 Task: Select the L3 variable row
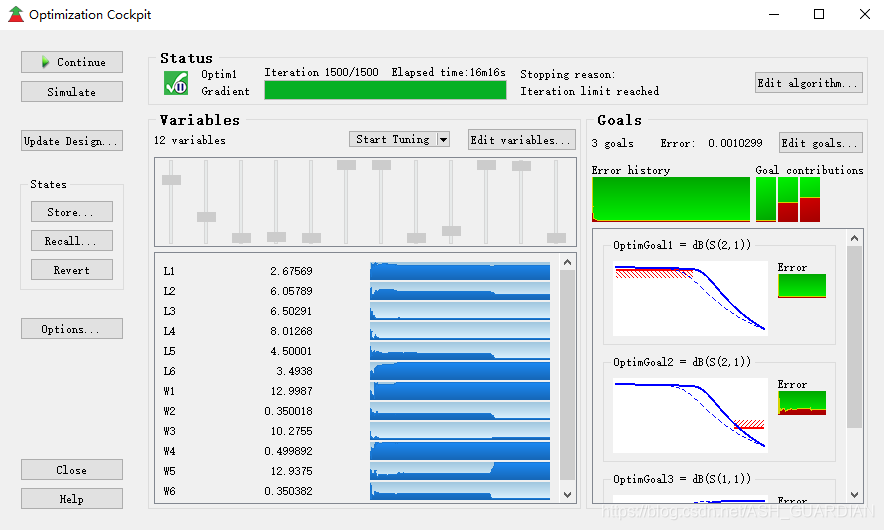pyautogui.click(x=357, y=311)
